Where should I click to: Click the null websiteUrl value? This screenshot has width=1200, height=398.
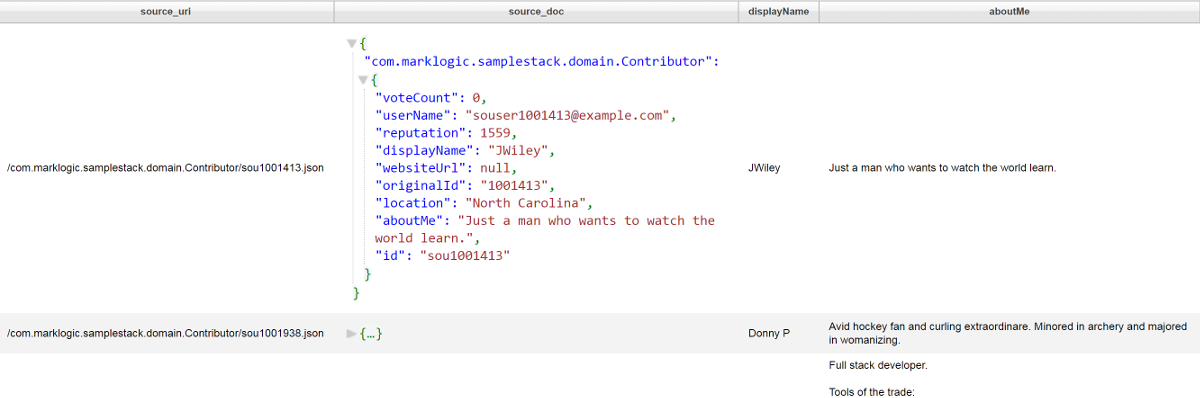[496, 168]
